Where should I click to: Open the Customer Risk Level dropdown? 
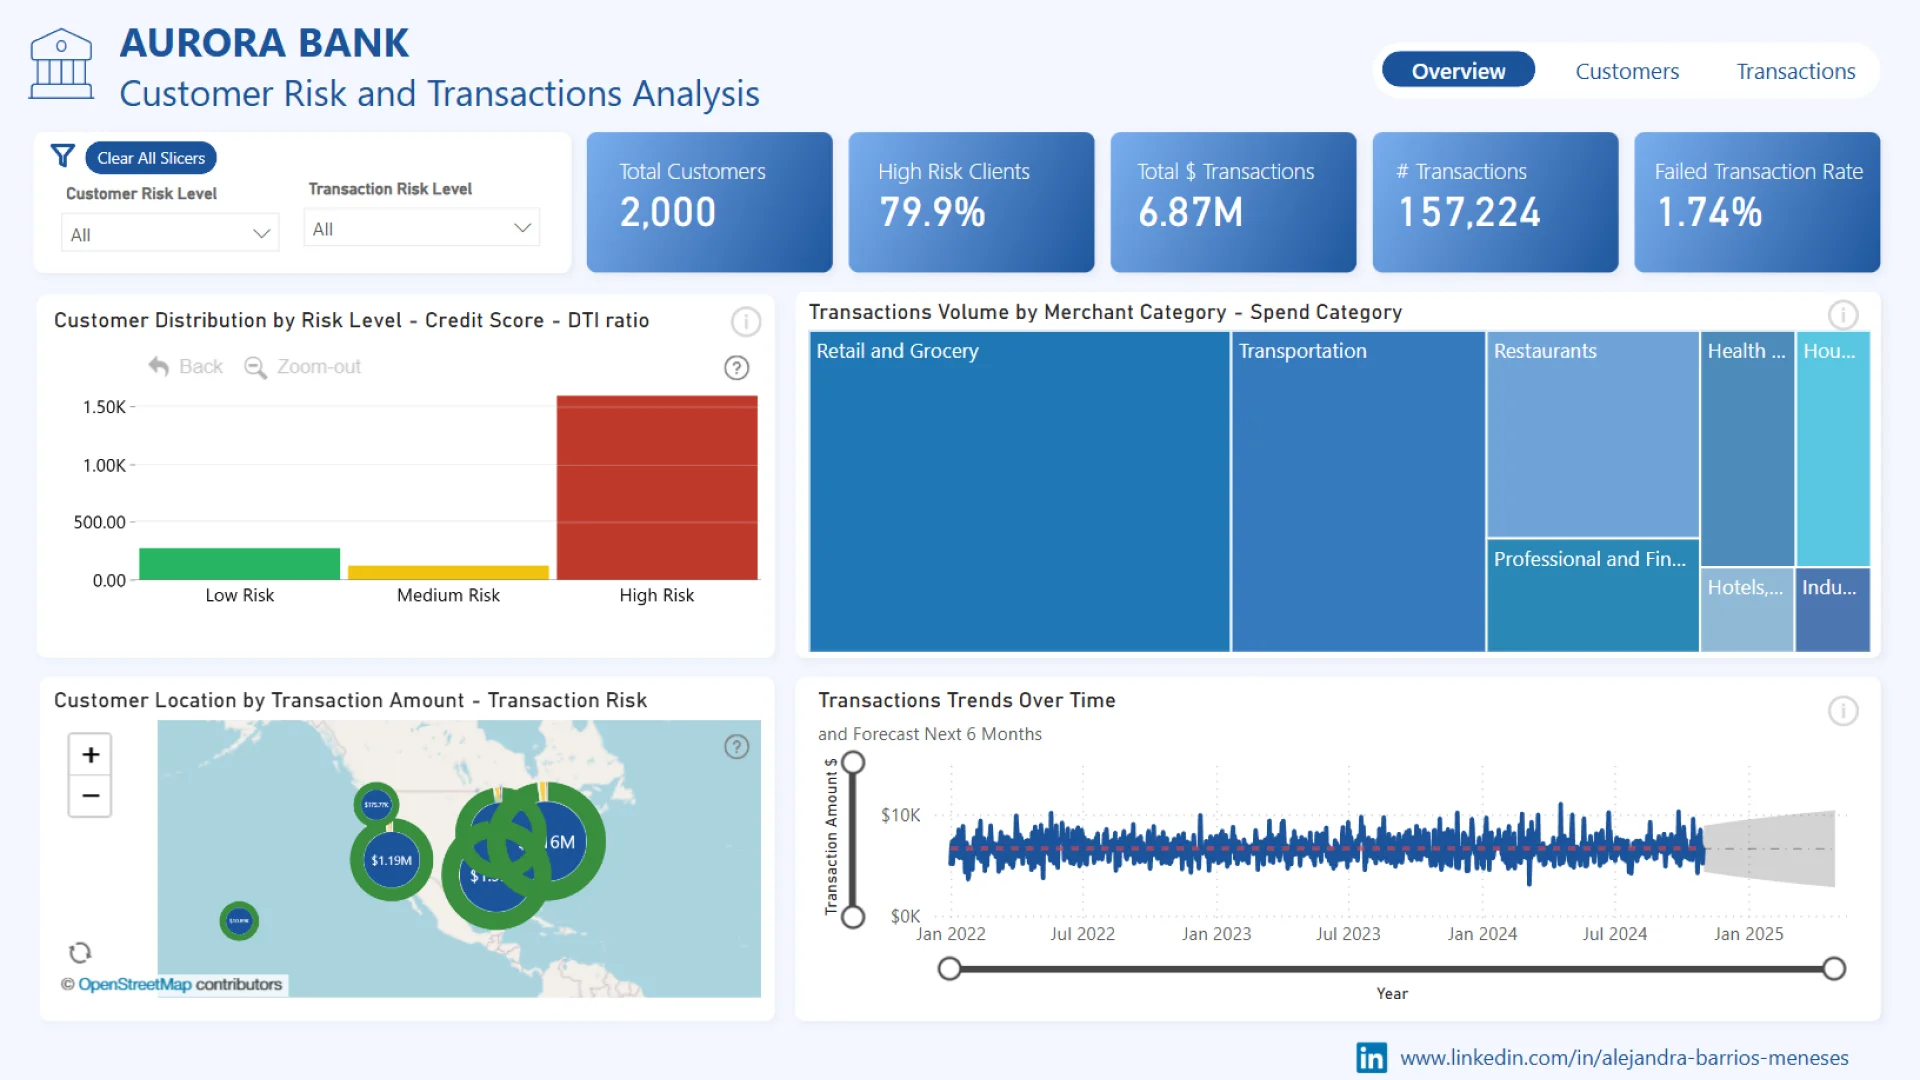170,234
